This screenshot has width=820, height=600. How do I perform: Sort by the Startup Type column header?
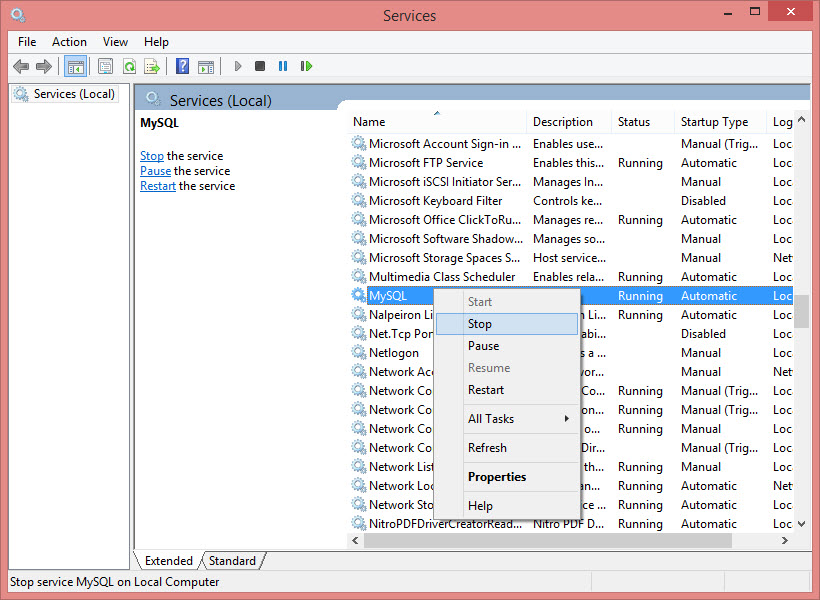(x=713, y=121)
